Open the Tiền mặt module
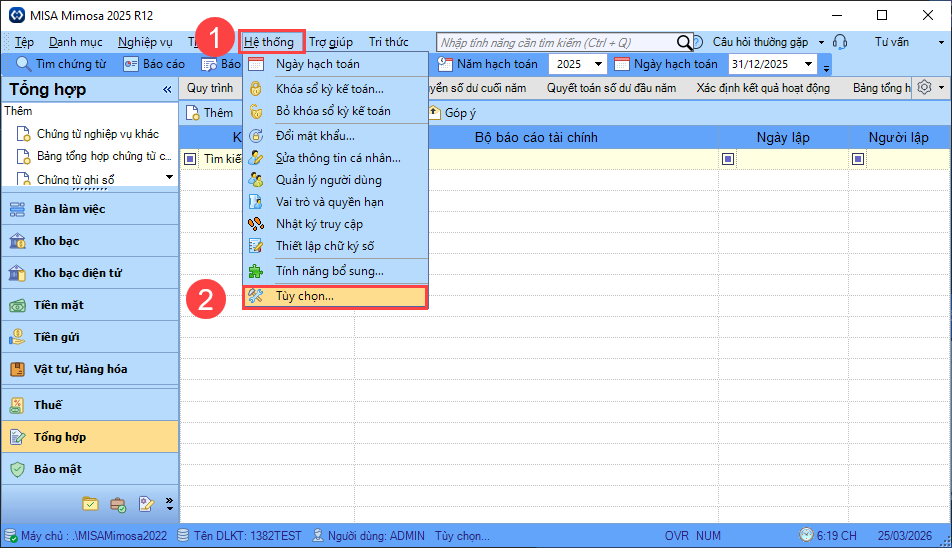952x548 pixels. point(59,305)
